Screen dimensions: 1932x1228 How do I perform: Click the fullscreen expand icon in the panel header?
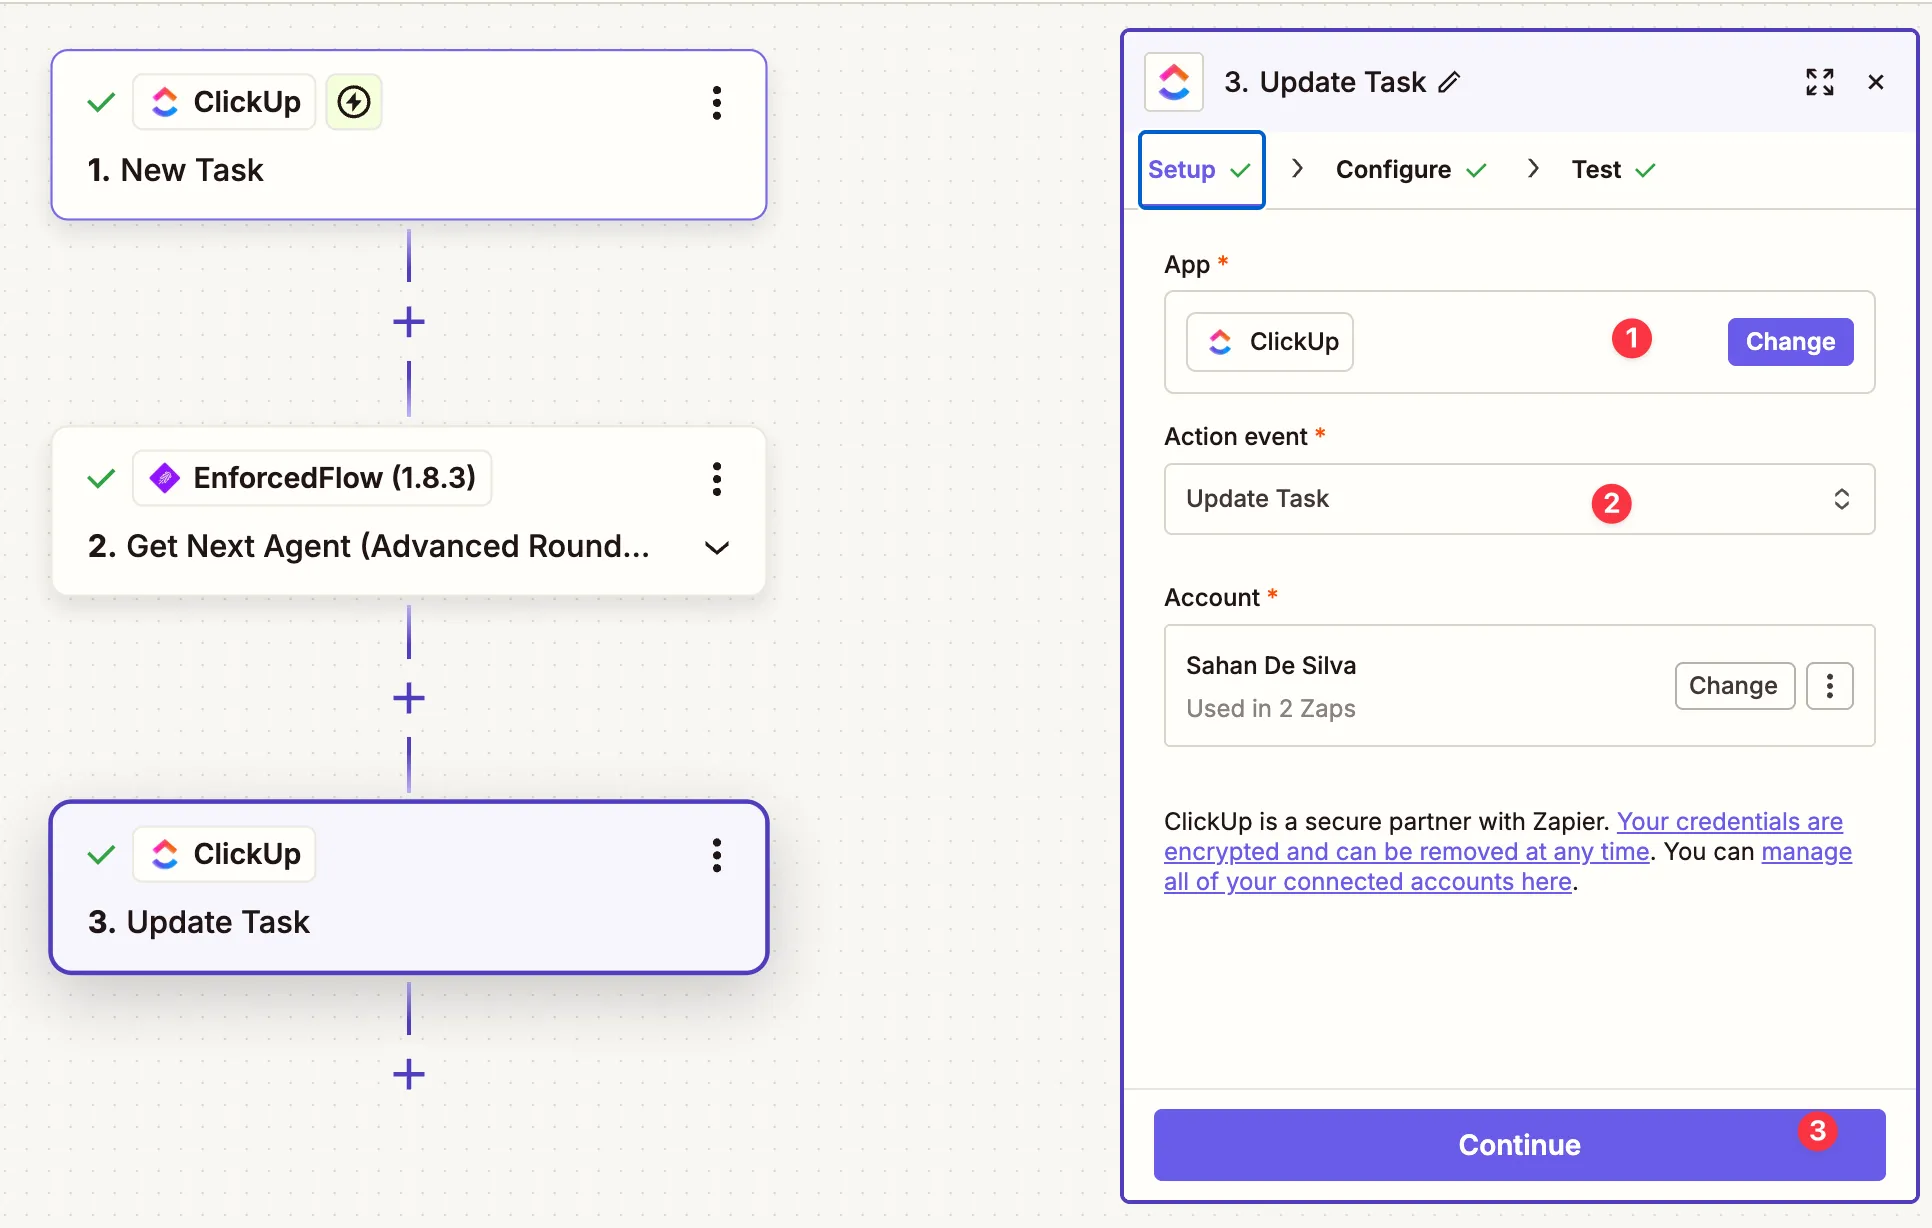point(1820,81)
